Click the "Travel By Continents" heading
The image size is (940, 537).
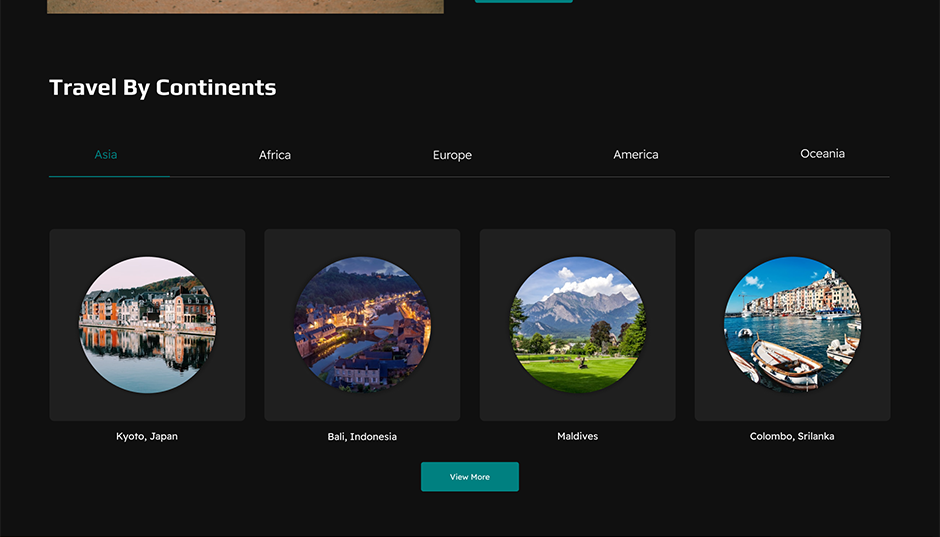pyautogui.click(x=163, y=88)
